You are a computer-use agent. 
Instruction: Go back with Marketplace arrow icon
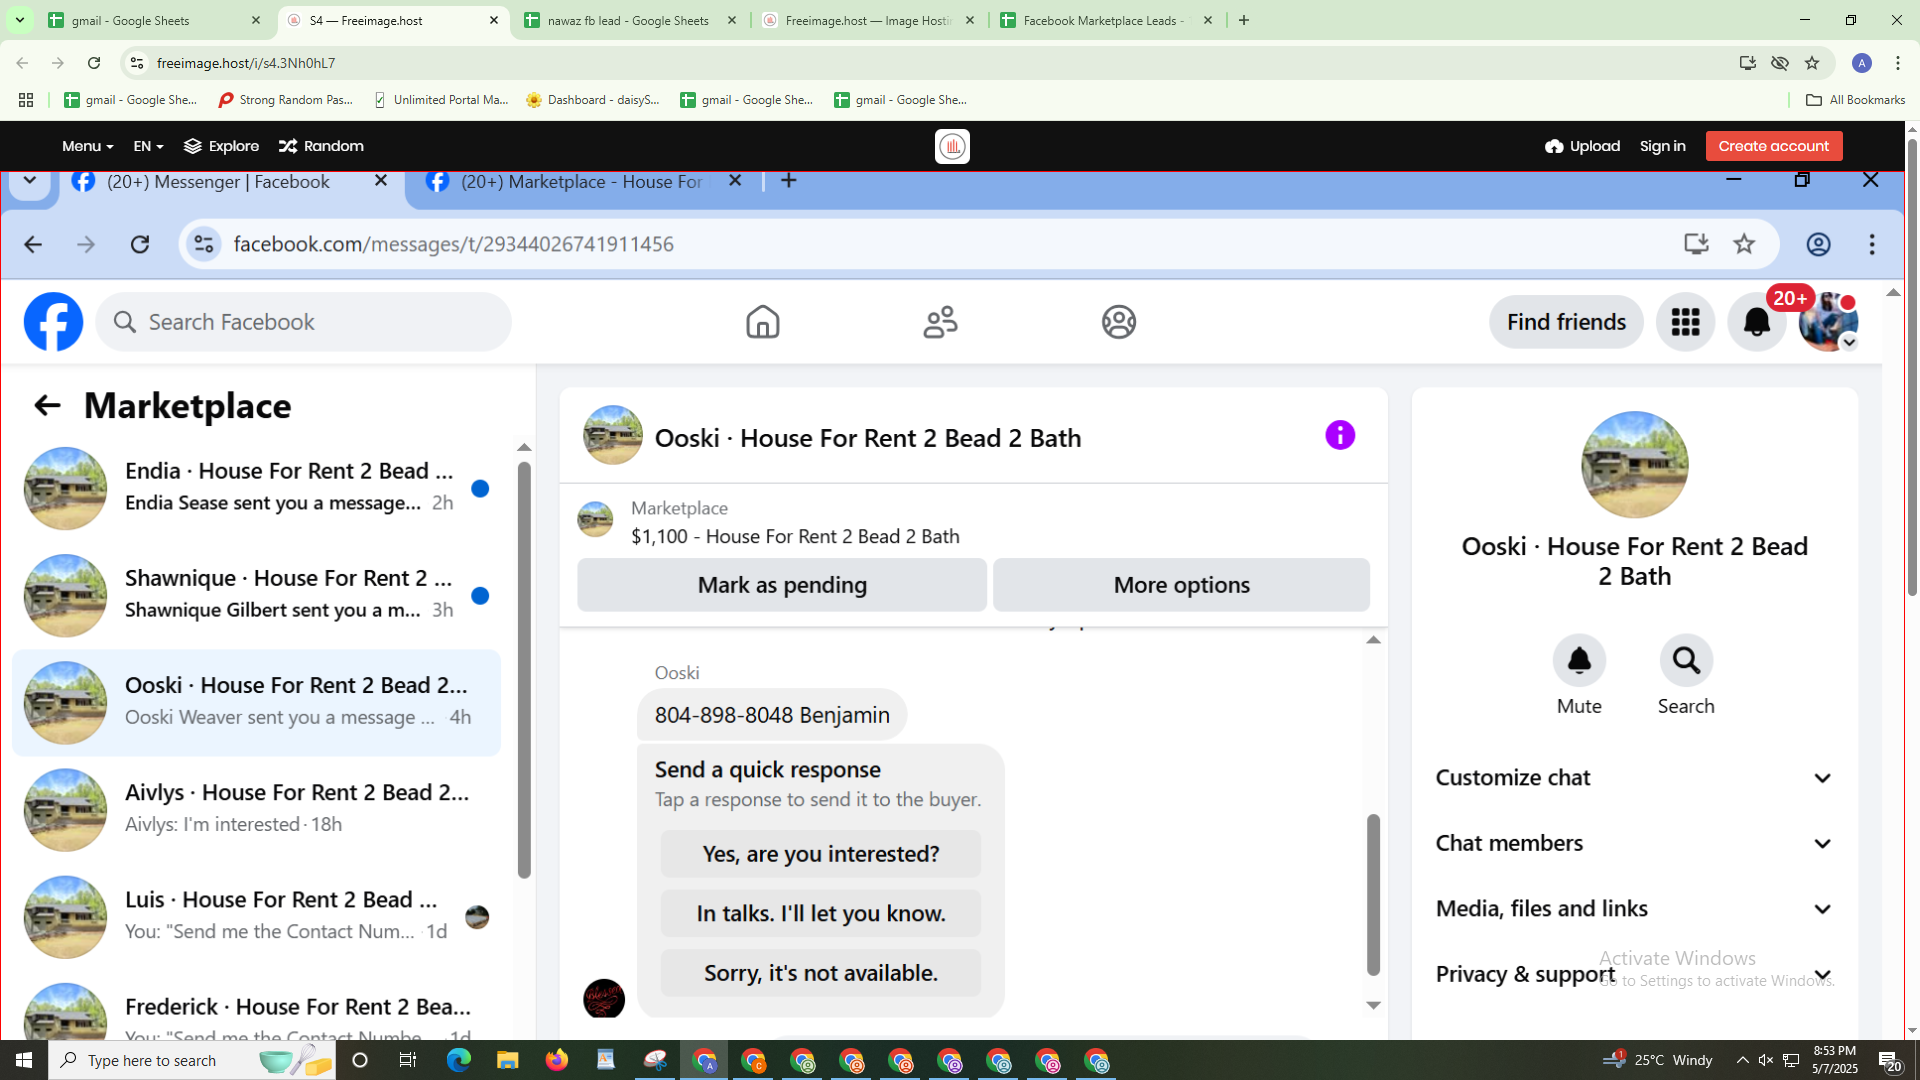click(47, 406)
